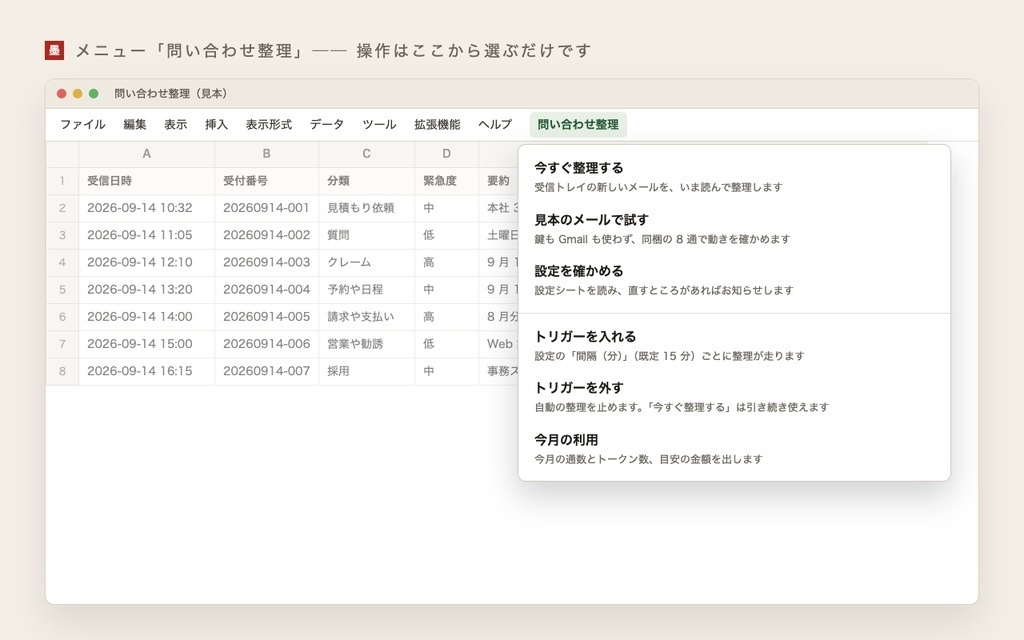The height and width of the screenshot is (640, 1024).
Task: Click cell 20260914-005
Action: (x=266, y=317)
